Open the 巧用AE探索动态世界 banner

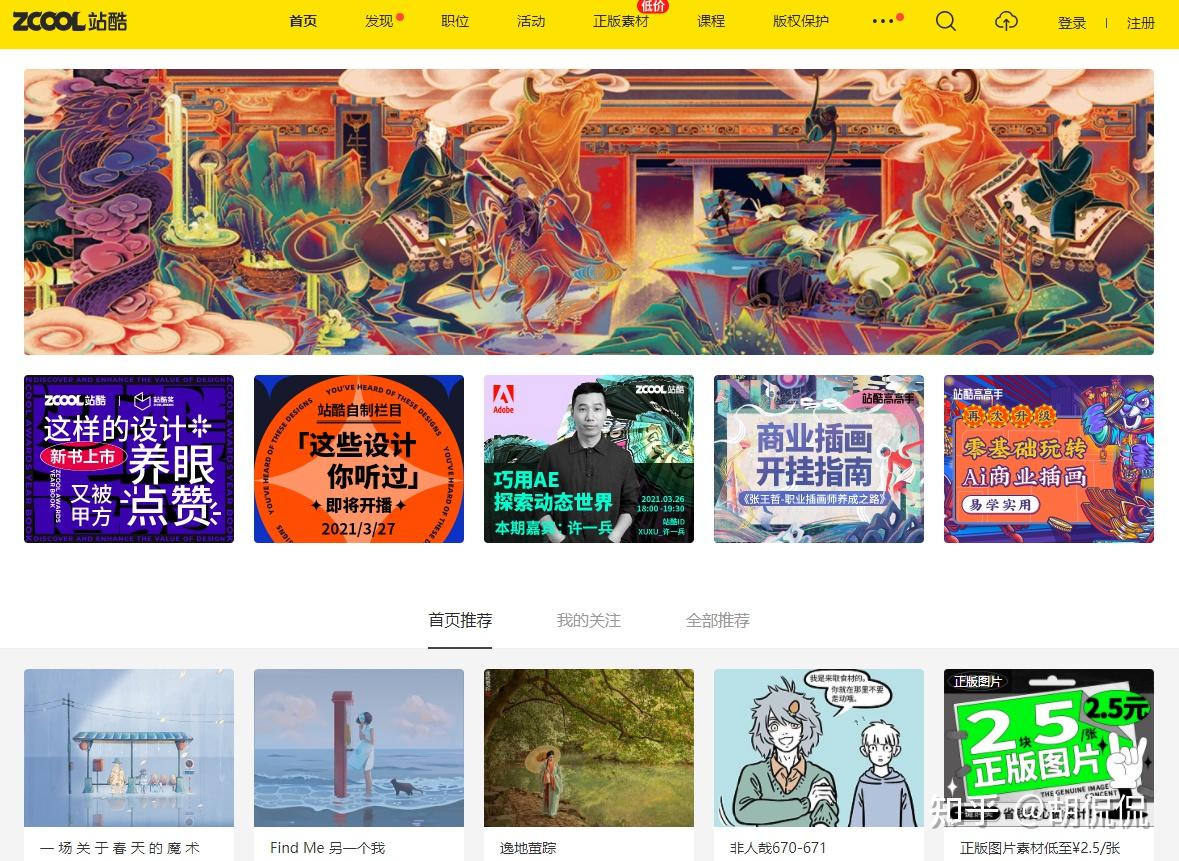tap(589, 459)
